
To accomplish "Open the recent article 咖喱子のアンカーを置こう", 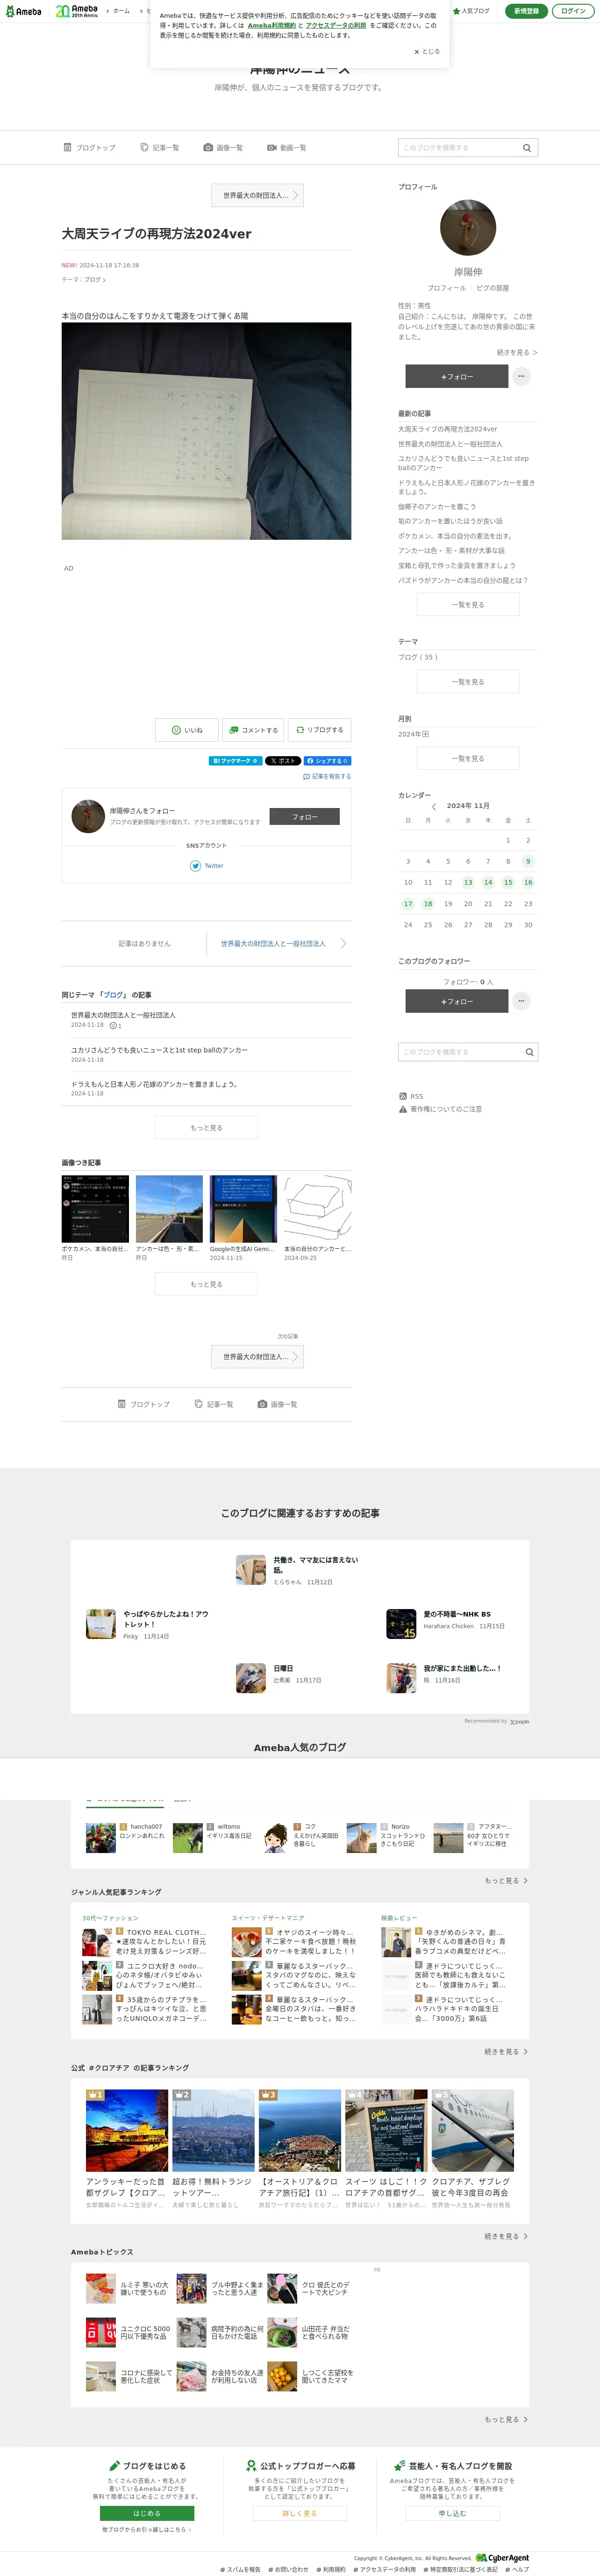I will (437, 507).
